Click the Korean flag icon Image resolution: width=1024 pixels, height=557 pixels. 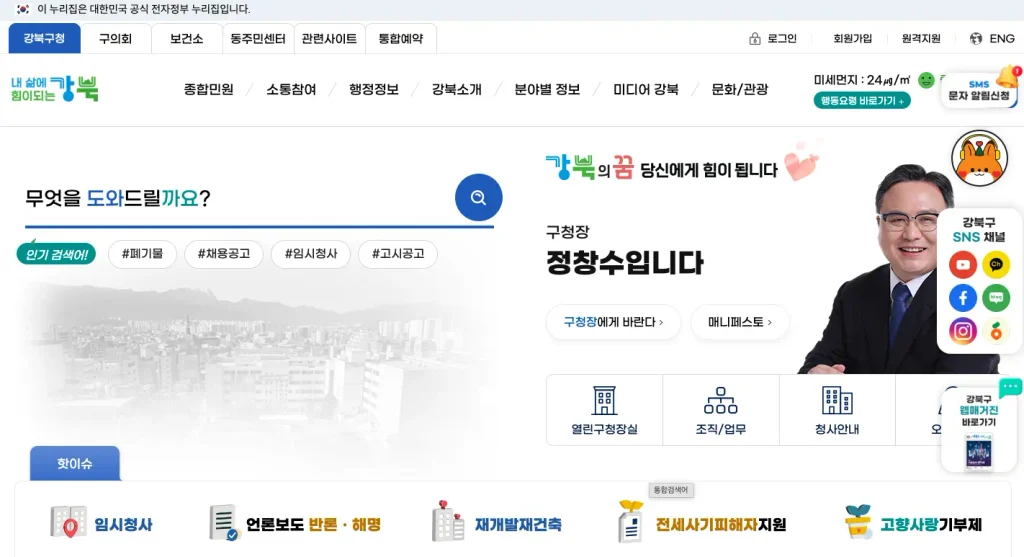tap(23, 9)
